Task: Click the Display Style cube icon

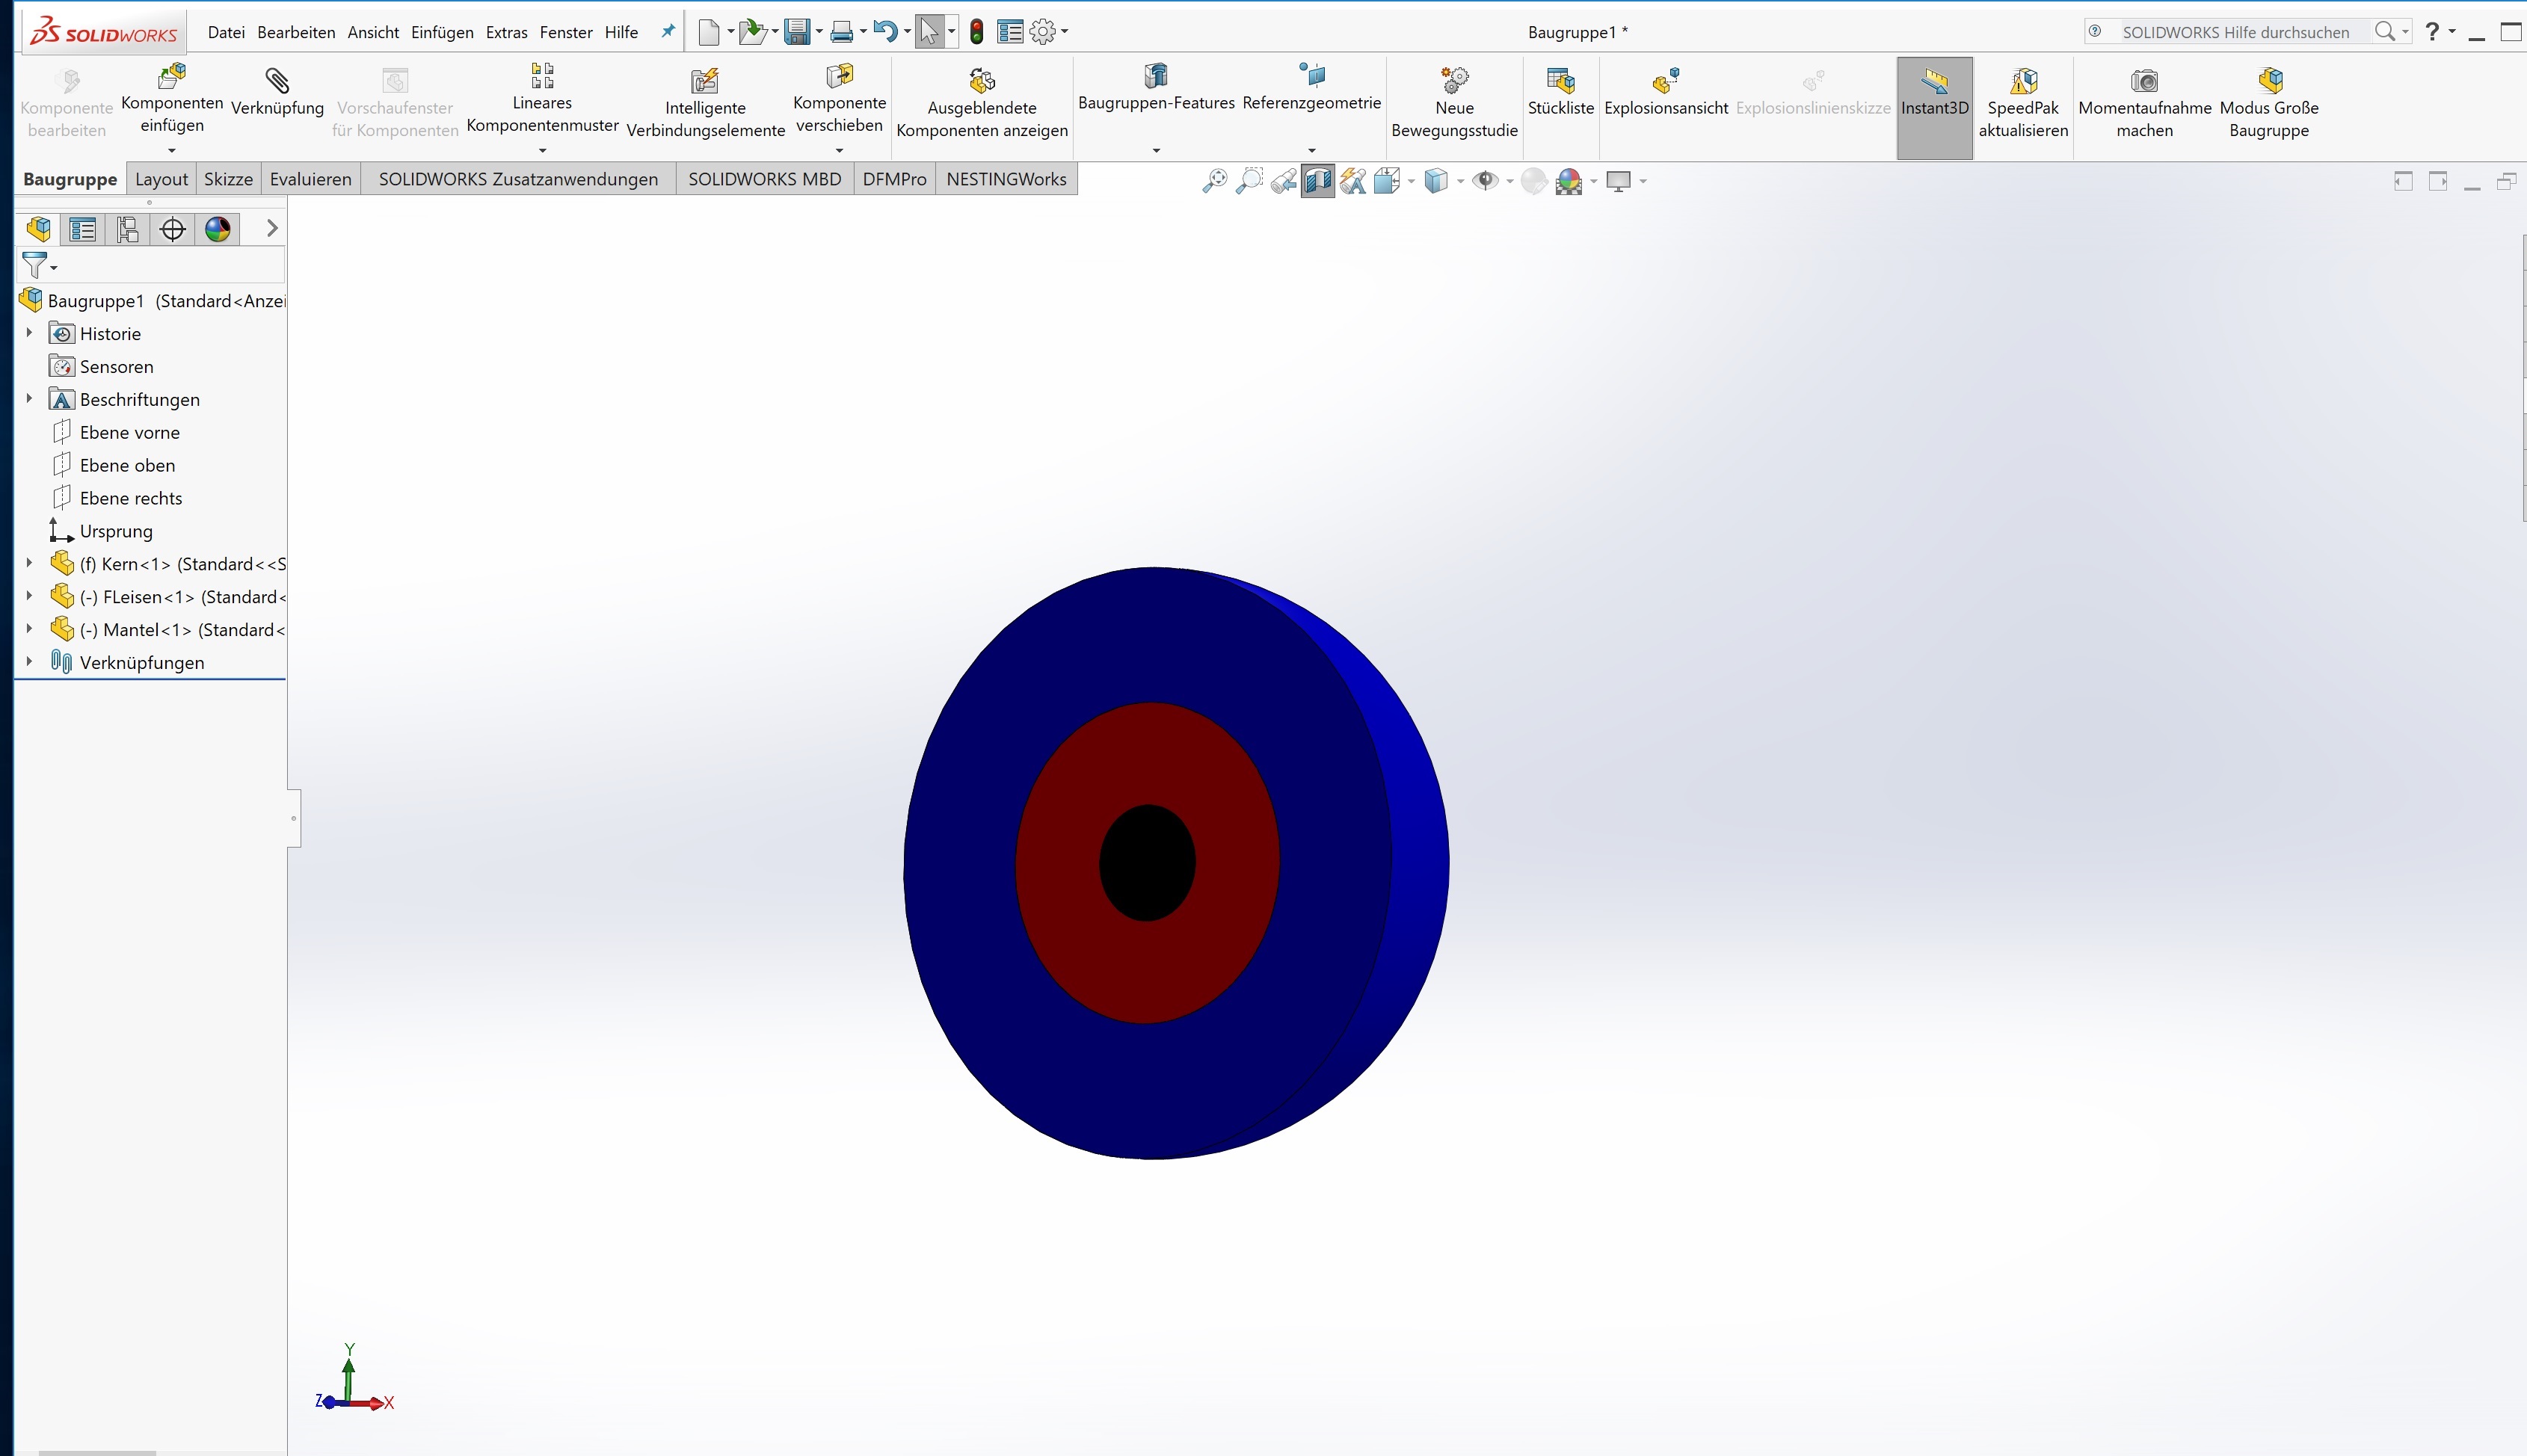Action: [1436, 181]
